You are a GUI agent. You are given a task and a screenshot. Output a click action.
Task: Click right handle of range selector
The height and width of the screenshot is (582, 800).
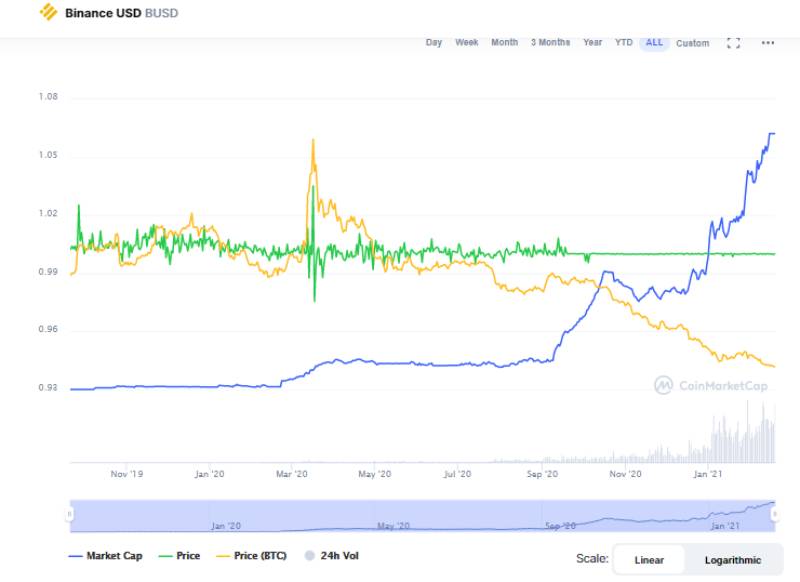[776, 514]
